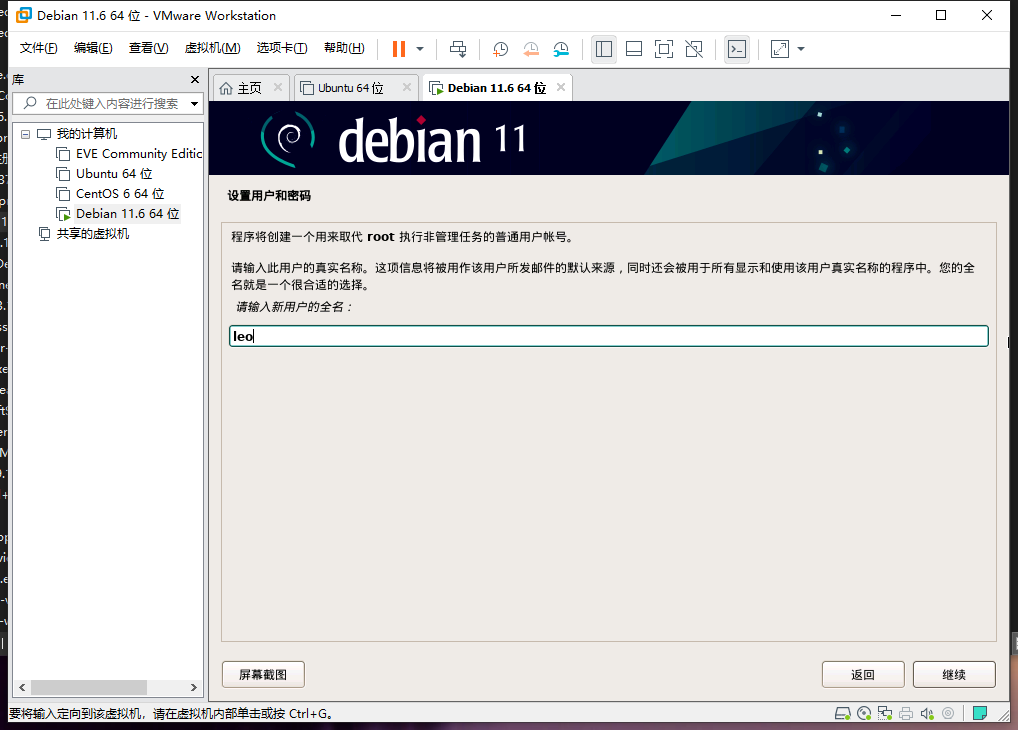
Task: Toggle Unity mode icon
Action: [694, 49]
